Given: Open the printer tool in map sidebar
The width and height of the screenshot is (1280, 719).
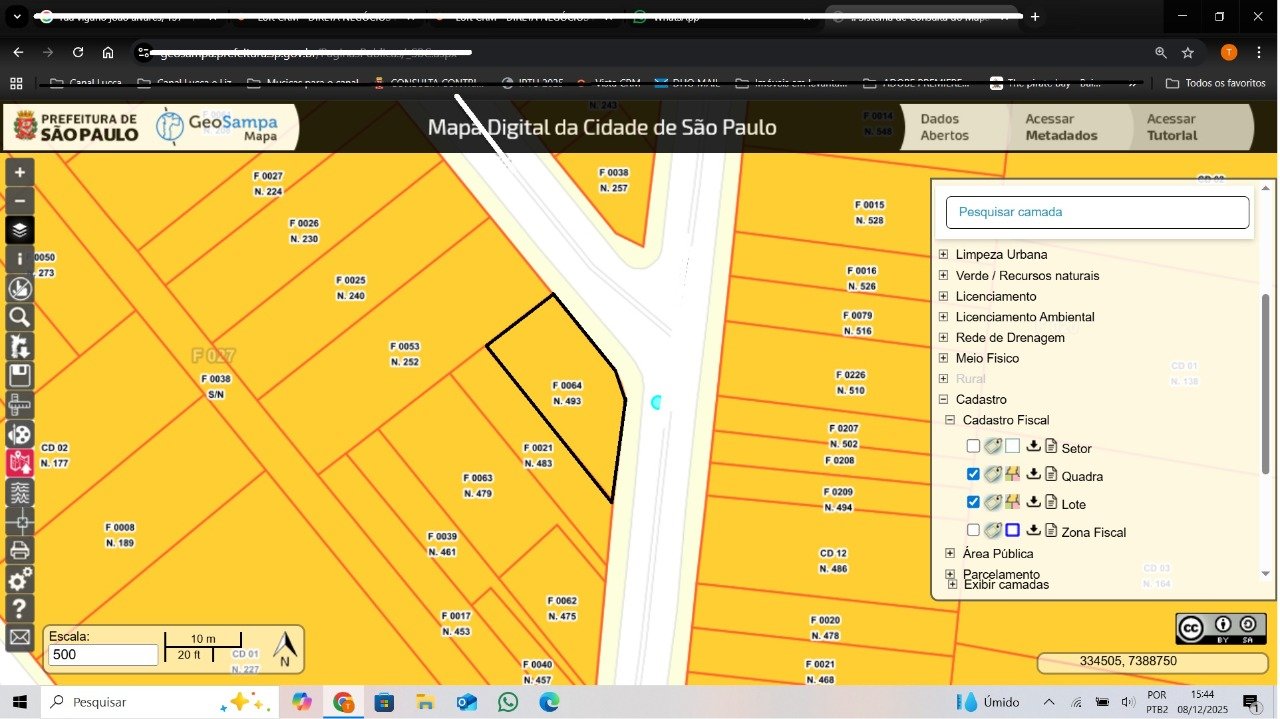Looking at the screenshot, I should 20,550.
